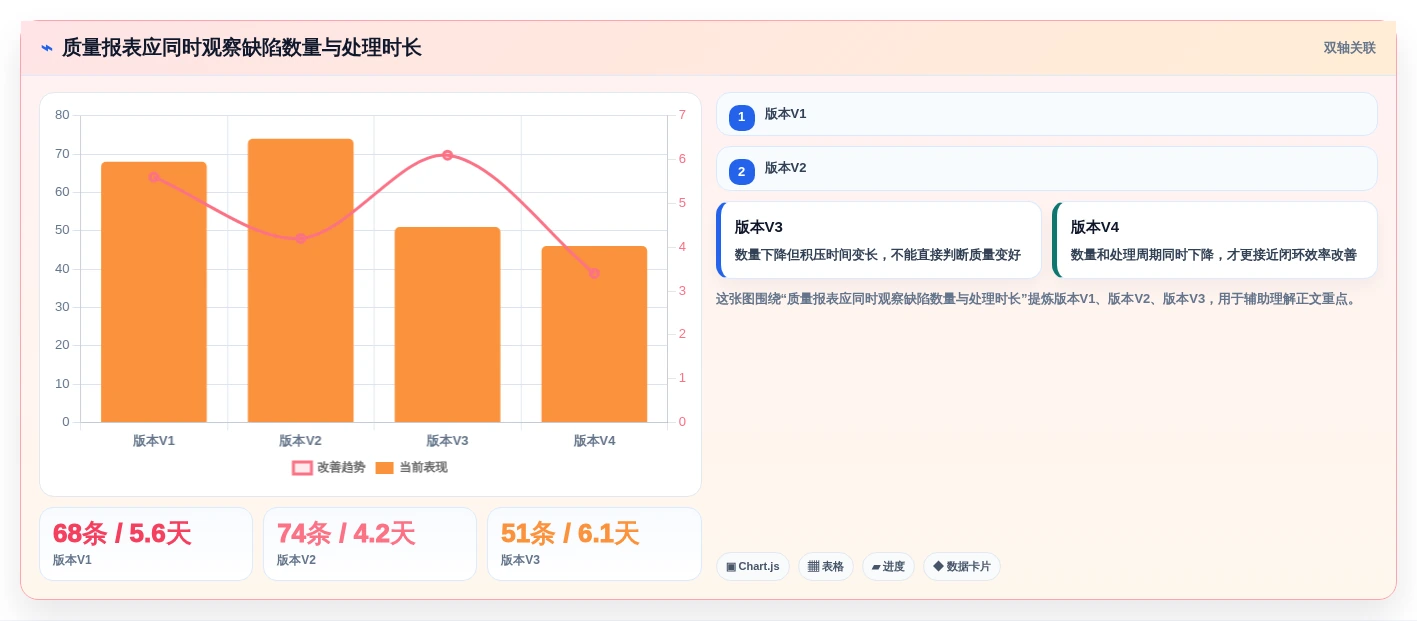
Task: Toggle the 改善趋势 legend swatch
Action: click(x=302, y=468)
